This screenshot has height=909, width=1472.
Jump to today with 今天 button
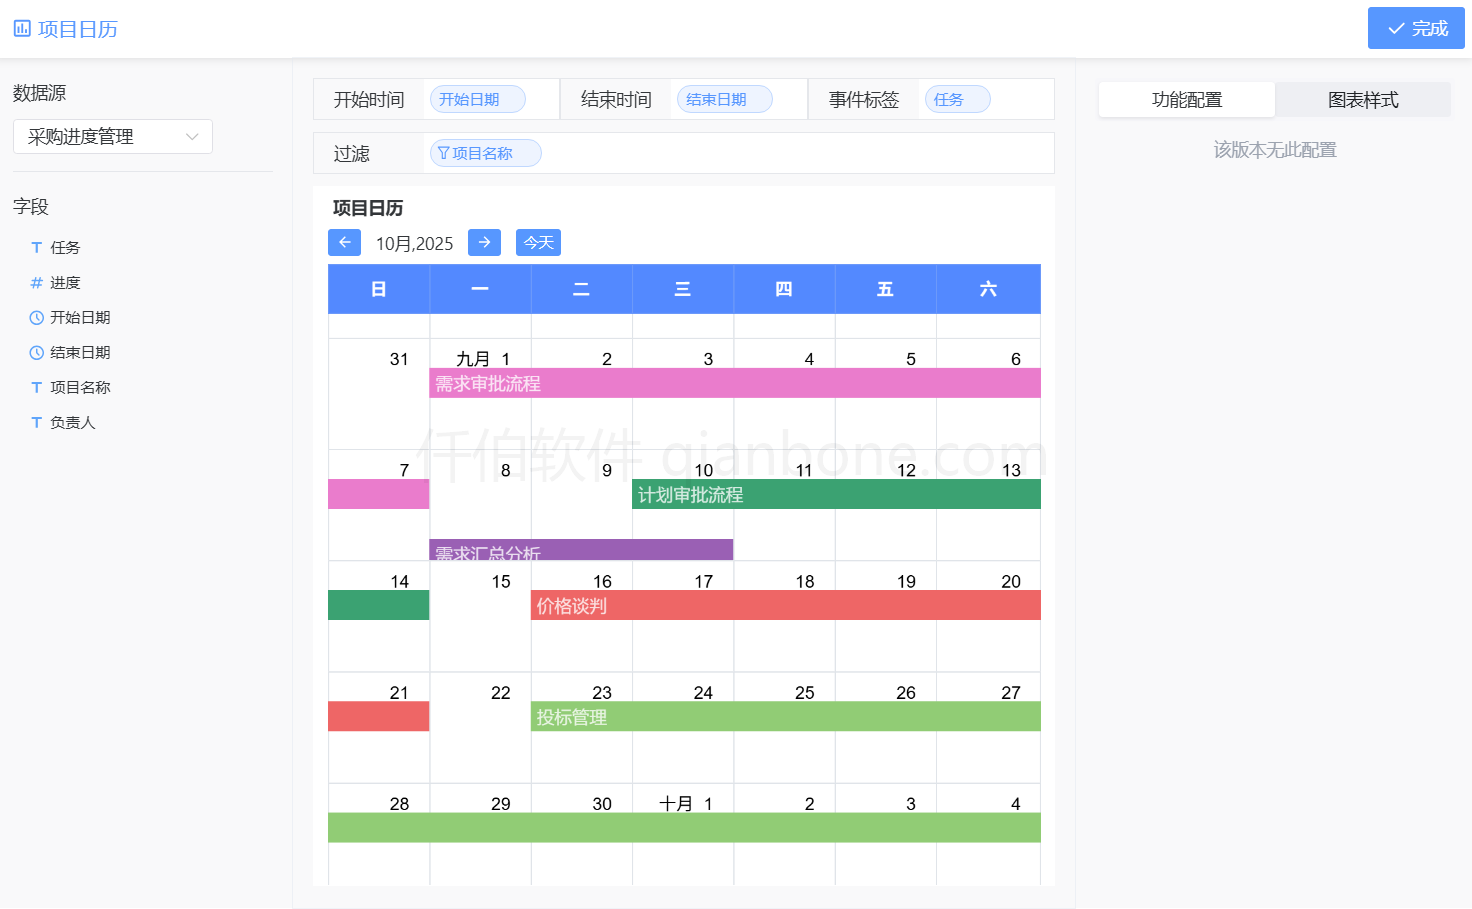coord(538,243)
